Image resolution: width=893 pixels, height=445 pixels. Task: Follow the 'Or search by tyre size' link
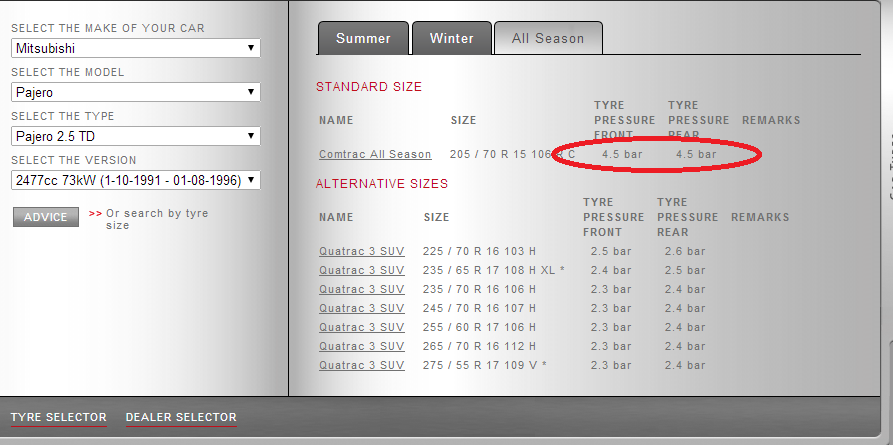coord(157,219)
